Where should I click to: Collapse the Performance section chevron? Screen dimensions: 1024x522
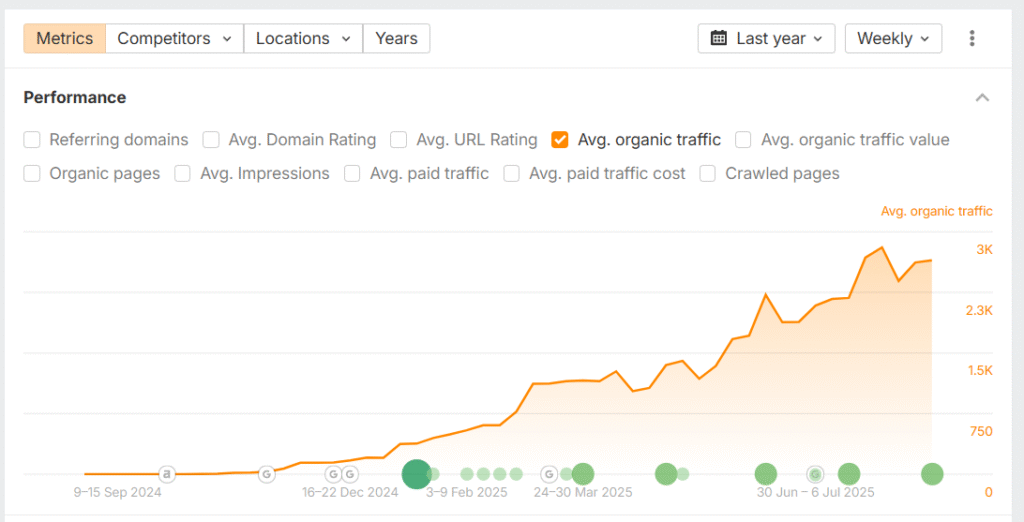click(982, 98)
